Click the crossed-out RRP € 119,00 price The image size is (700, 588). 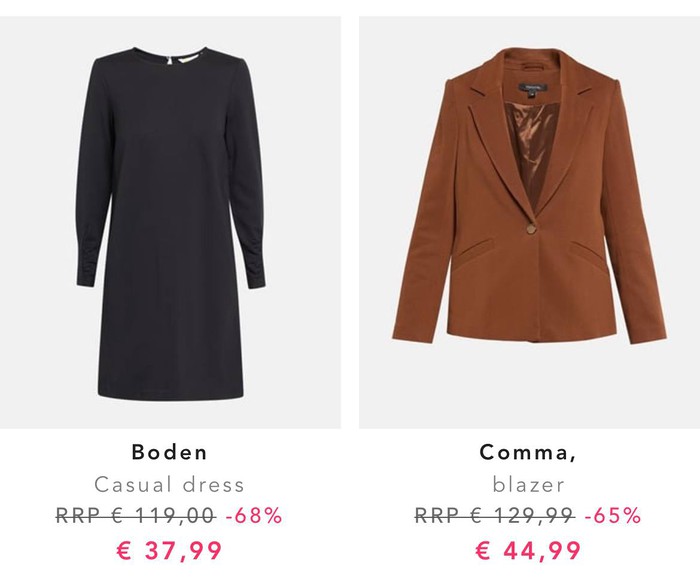[135, 516]
